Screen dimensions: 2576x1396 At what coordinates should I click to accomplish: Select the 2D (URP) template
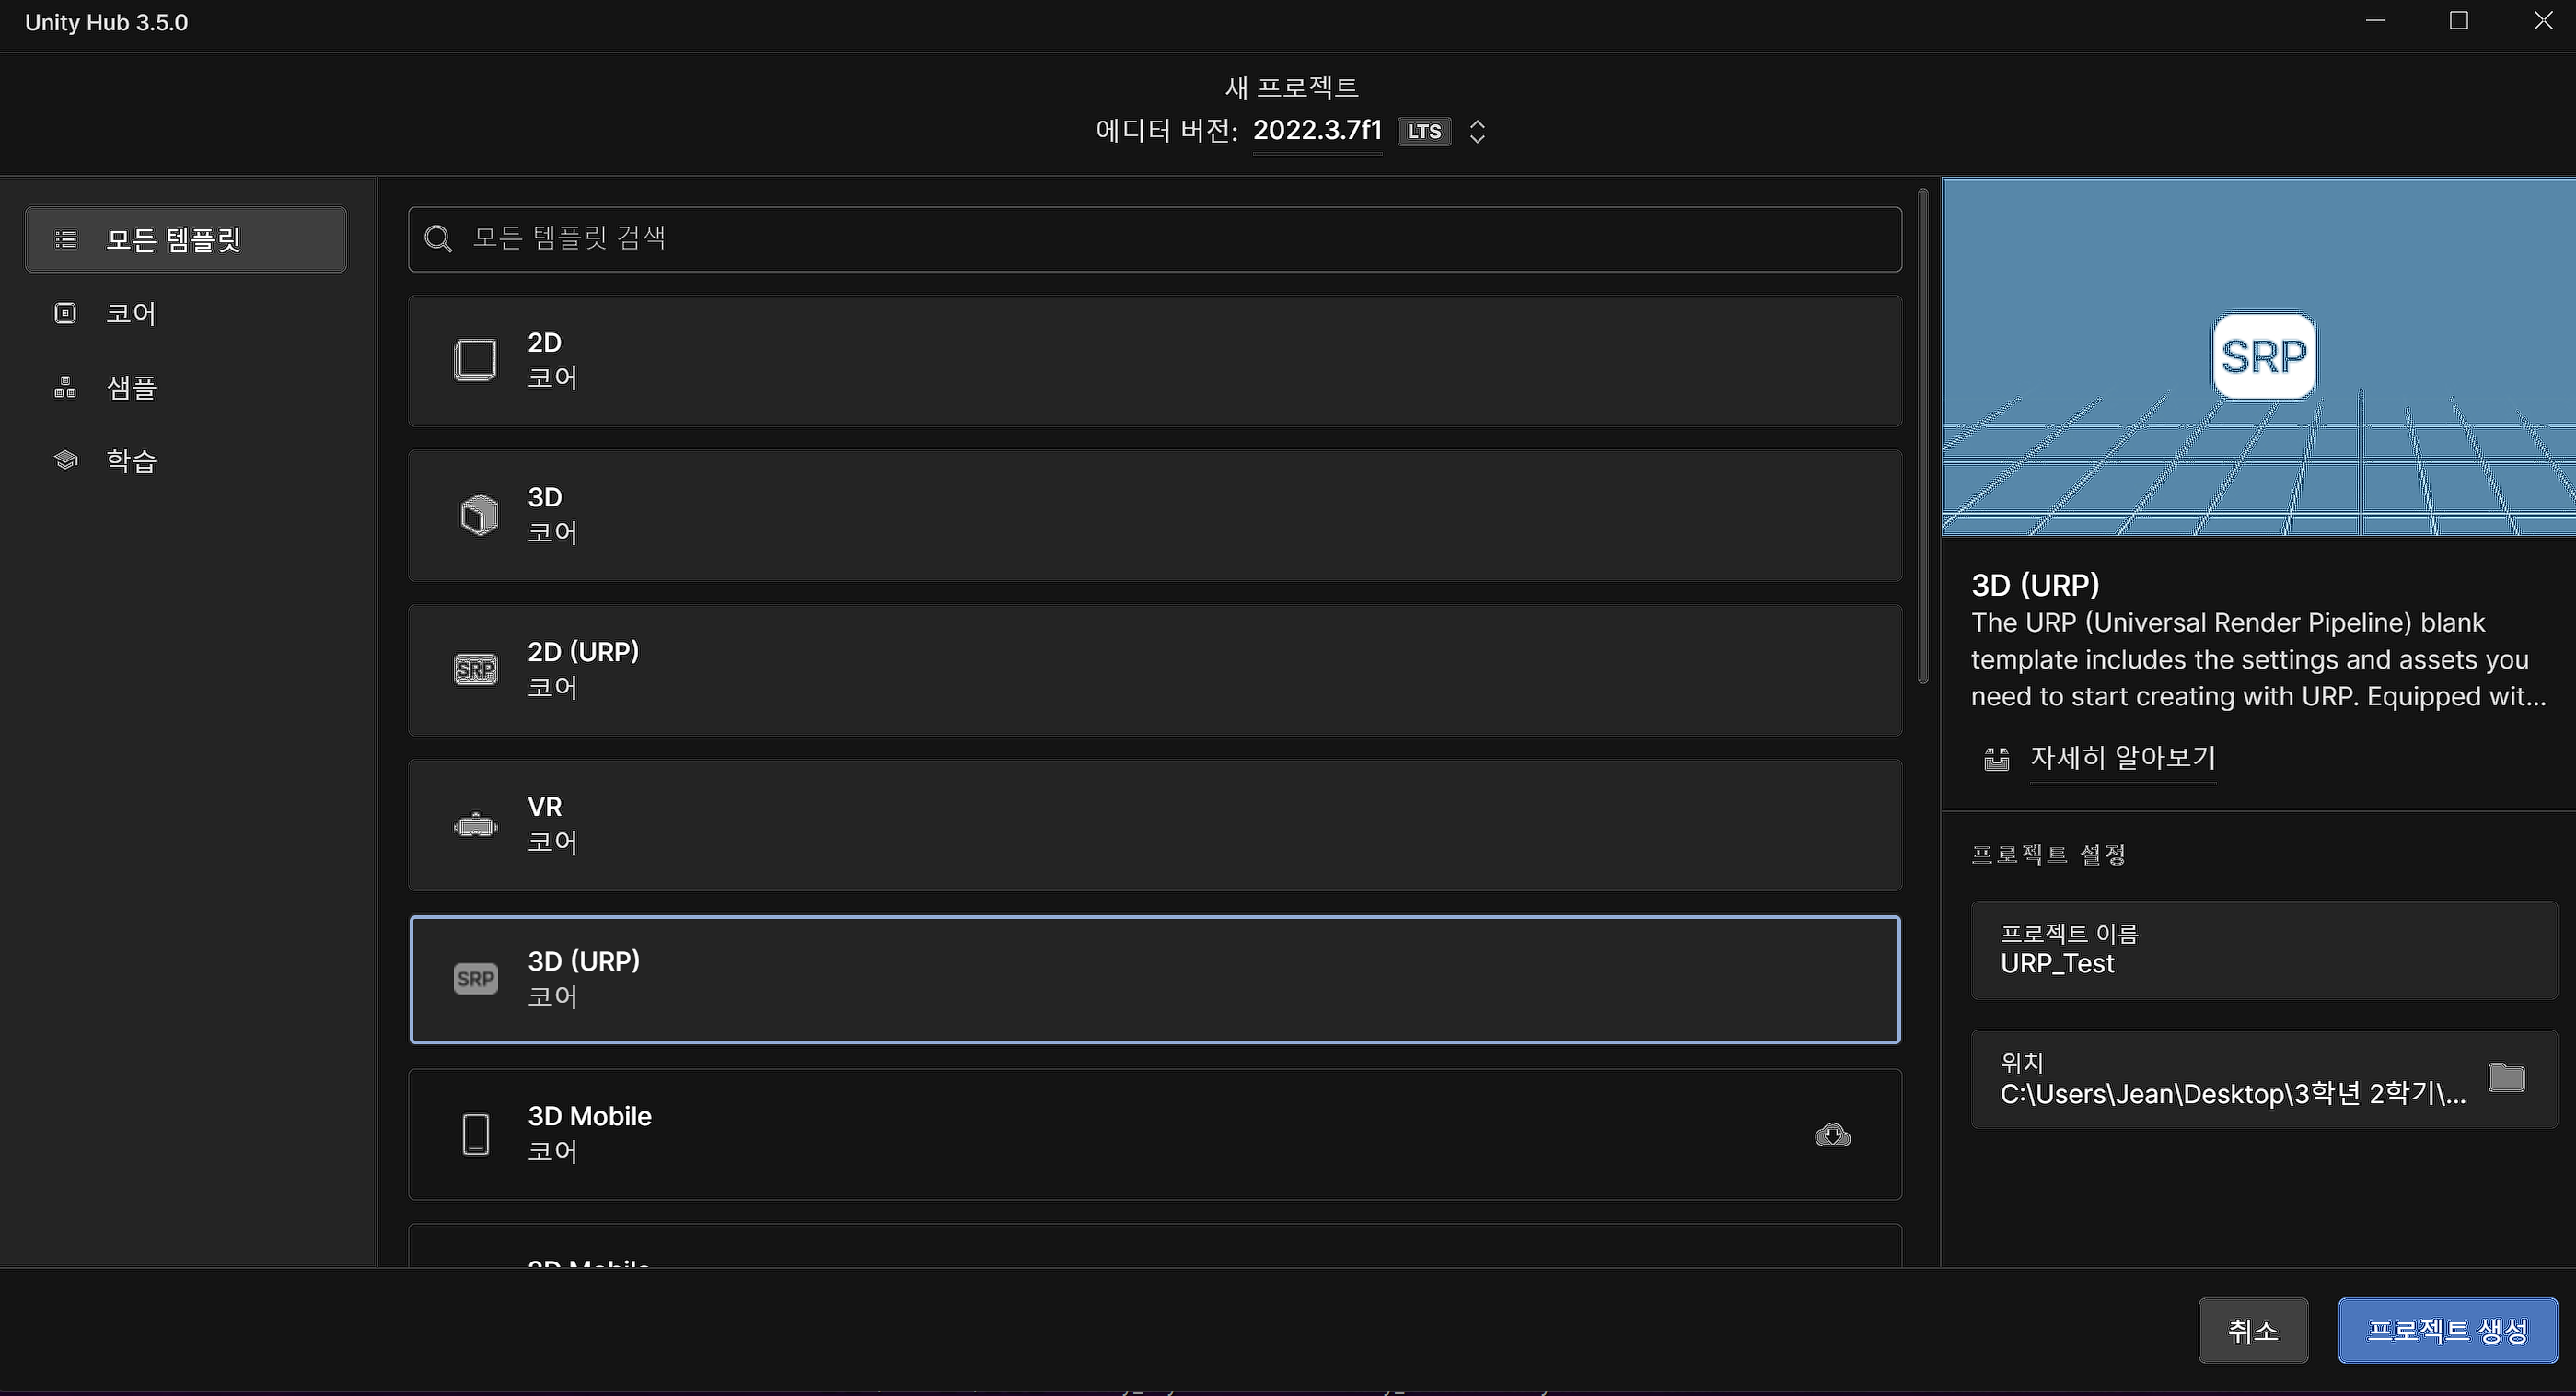pos(1155,670)
